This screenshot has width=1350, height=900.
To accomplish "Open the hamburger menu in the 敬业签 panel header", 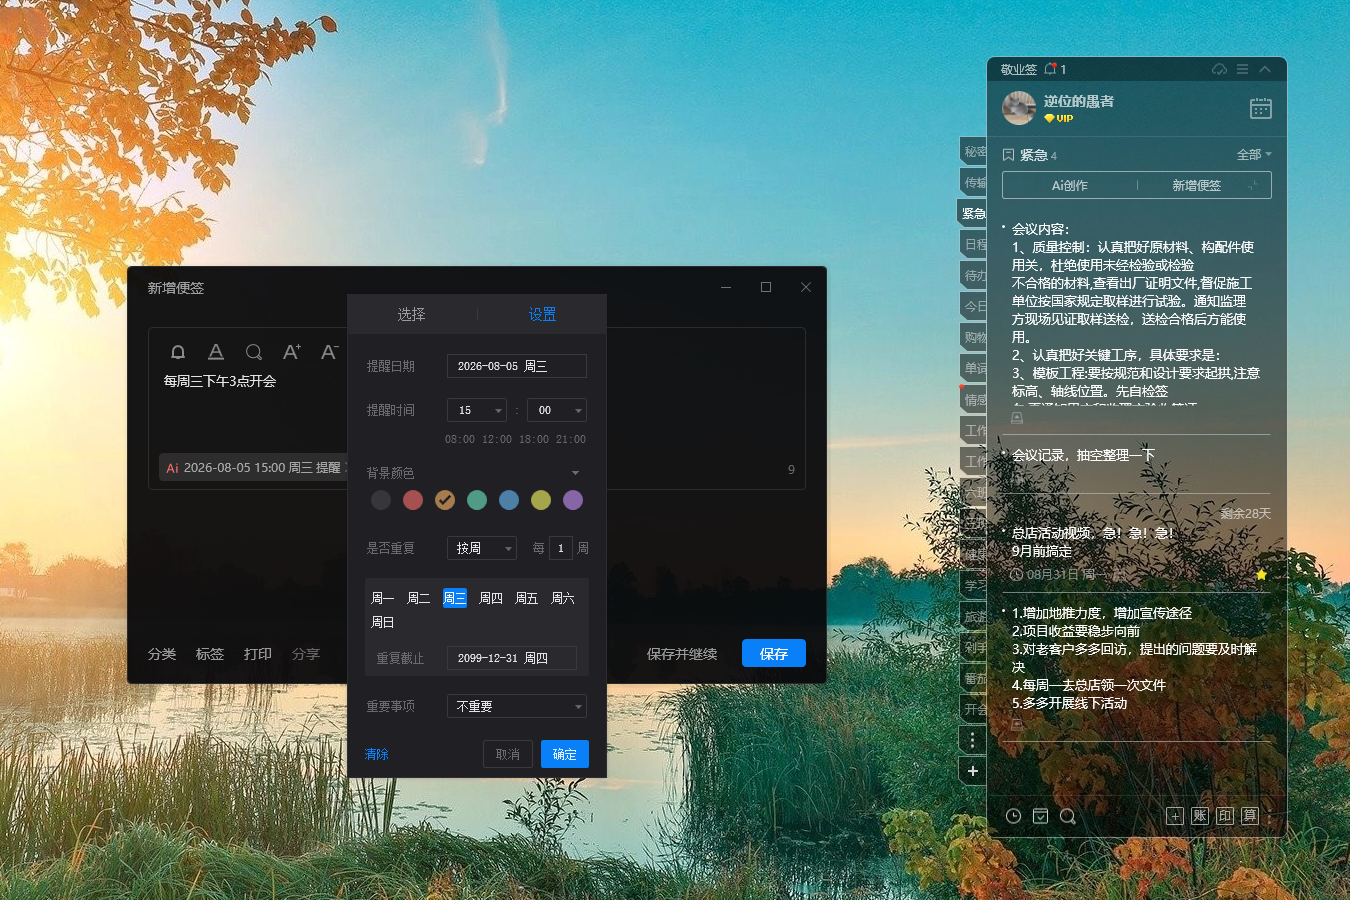I will (1242, 69).
